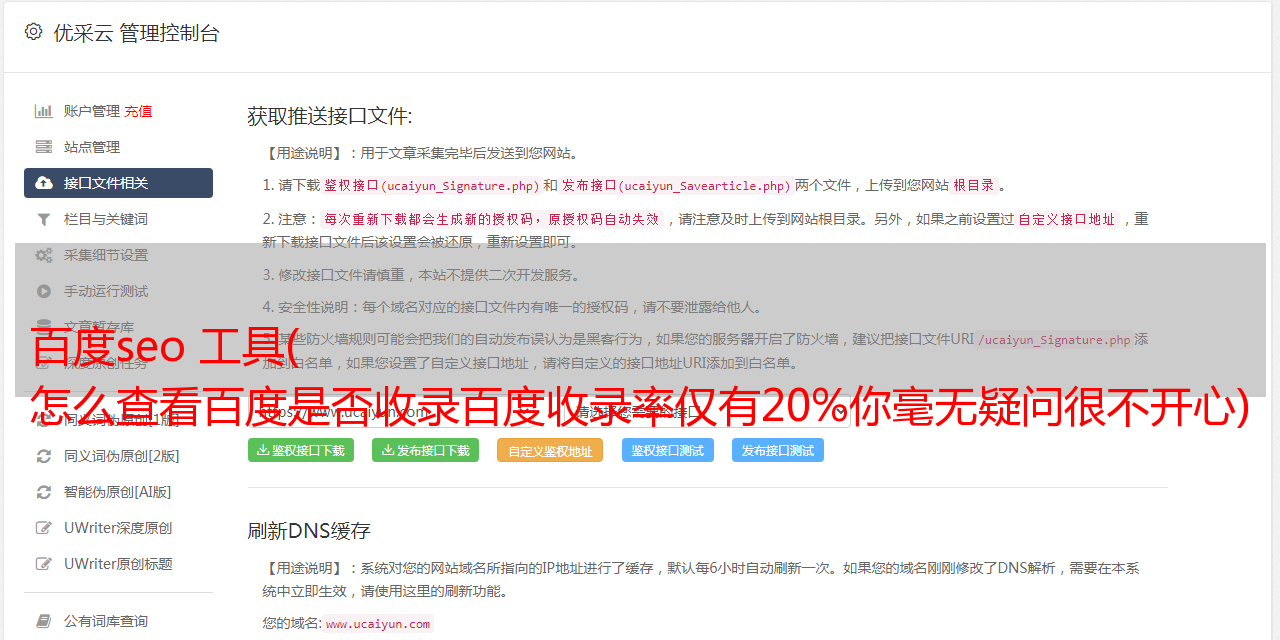Viewport: 1280px width, 640px height.
Task: Click the 优采云 管理控制台 title
Action: click(x=136, y=33)
